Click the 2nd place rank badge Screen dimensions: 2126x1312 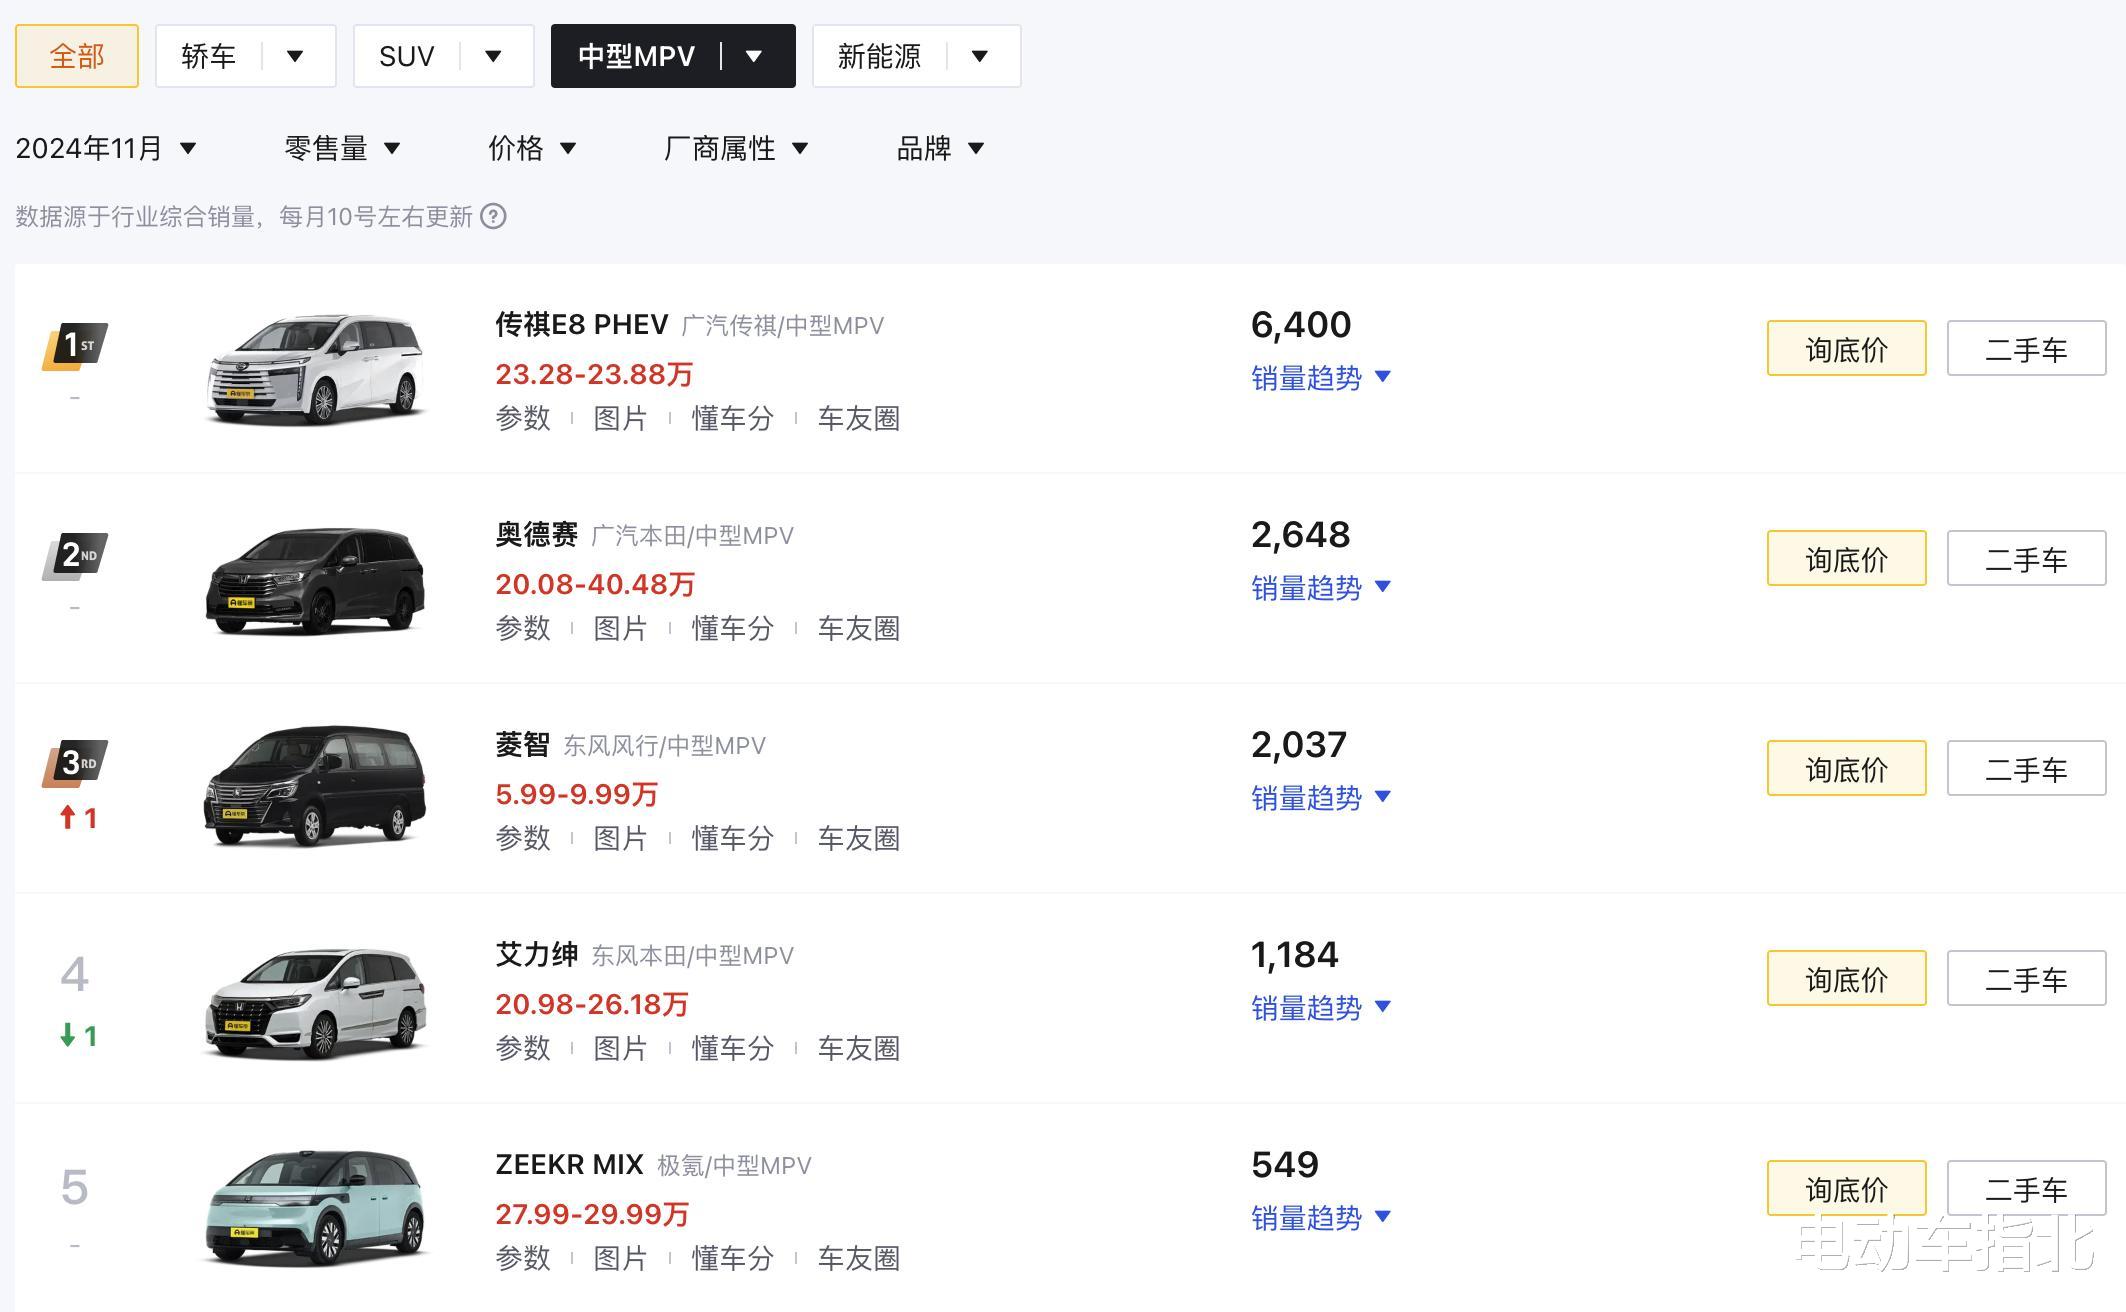(76, 556)
